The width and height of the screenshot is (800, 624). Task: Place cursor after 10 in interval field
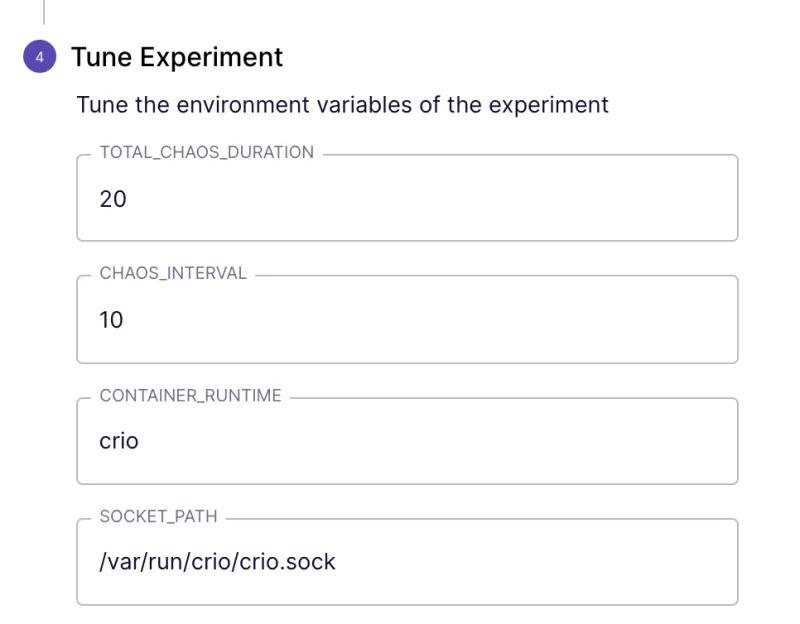[127, 321]
